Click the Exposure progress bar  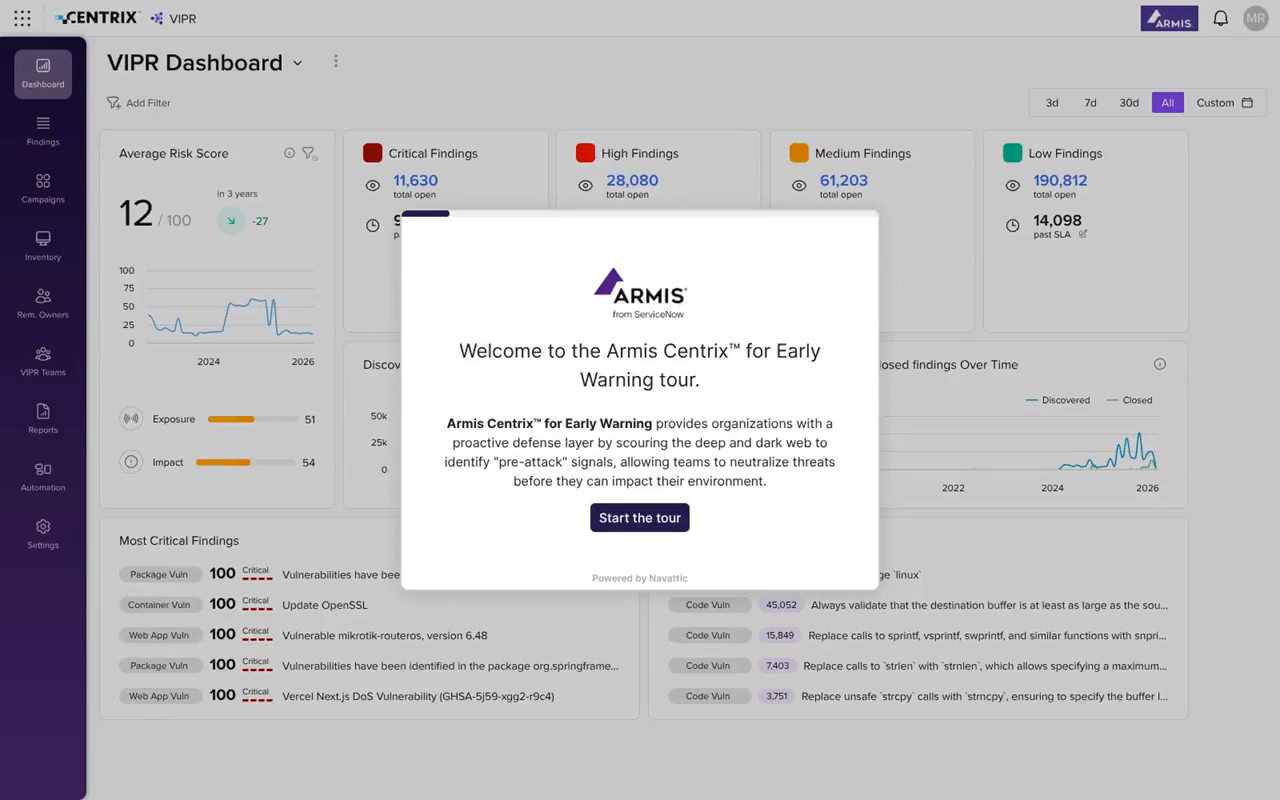(x=252, y=419)
